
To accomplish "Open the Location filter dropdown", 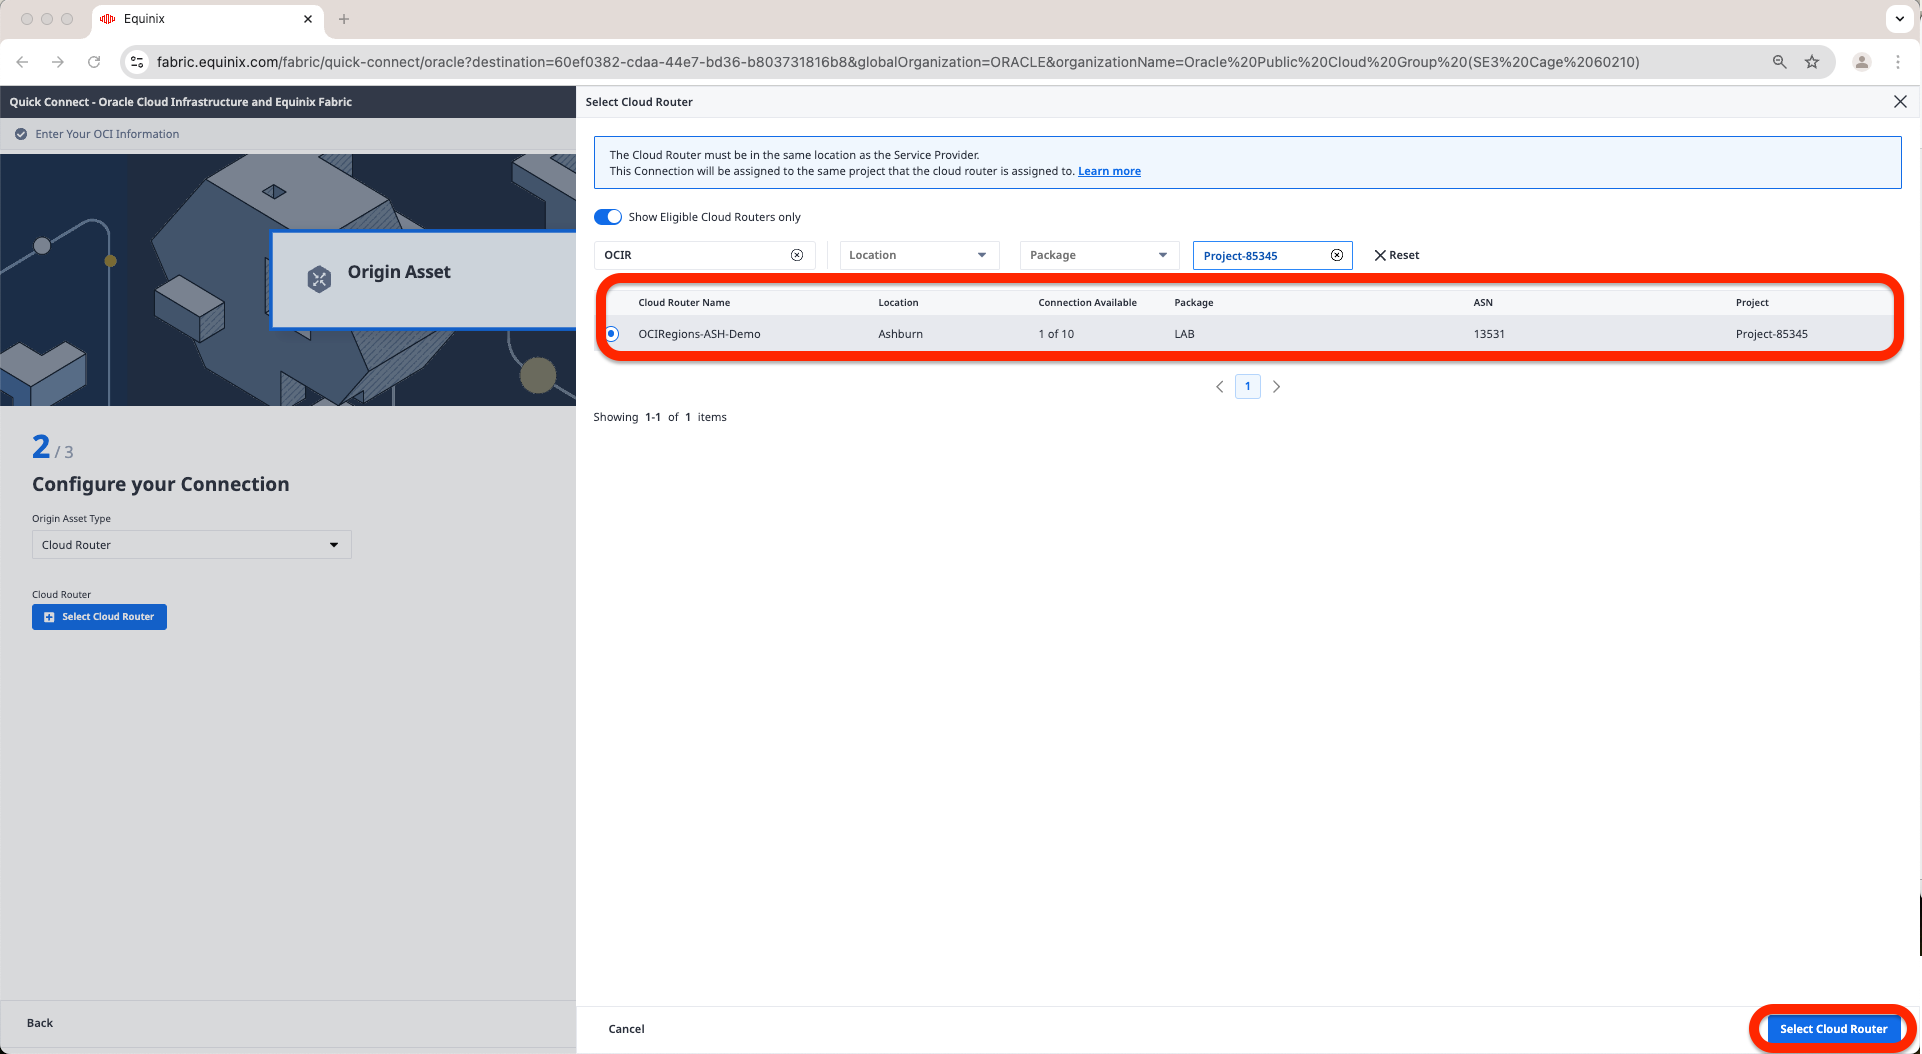I will coord(919,255).
